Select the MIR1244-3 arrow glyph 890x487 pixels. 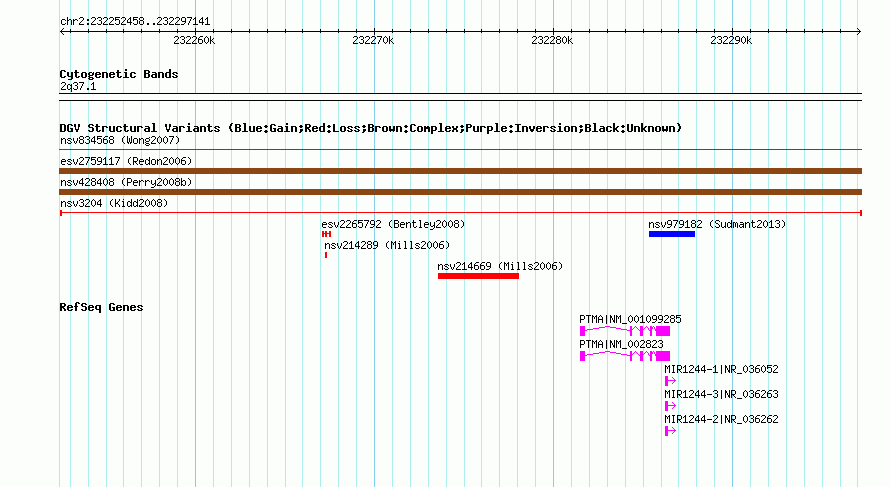pyautogui.click(x=670, y=406)
